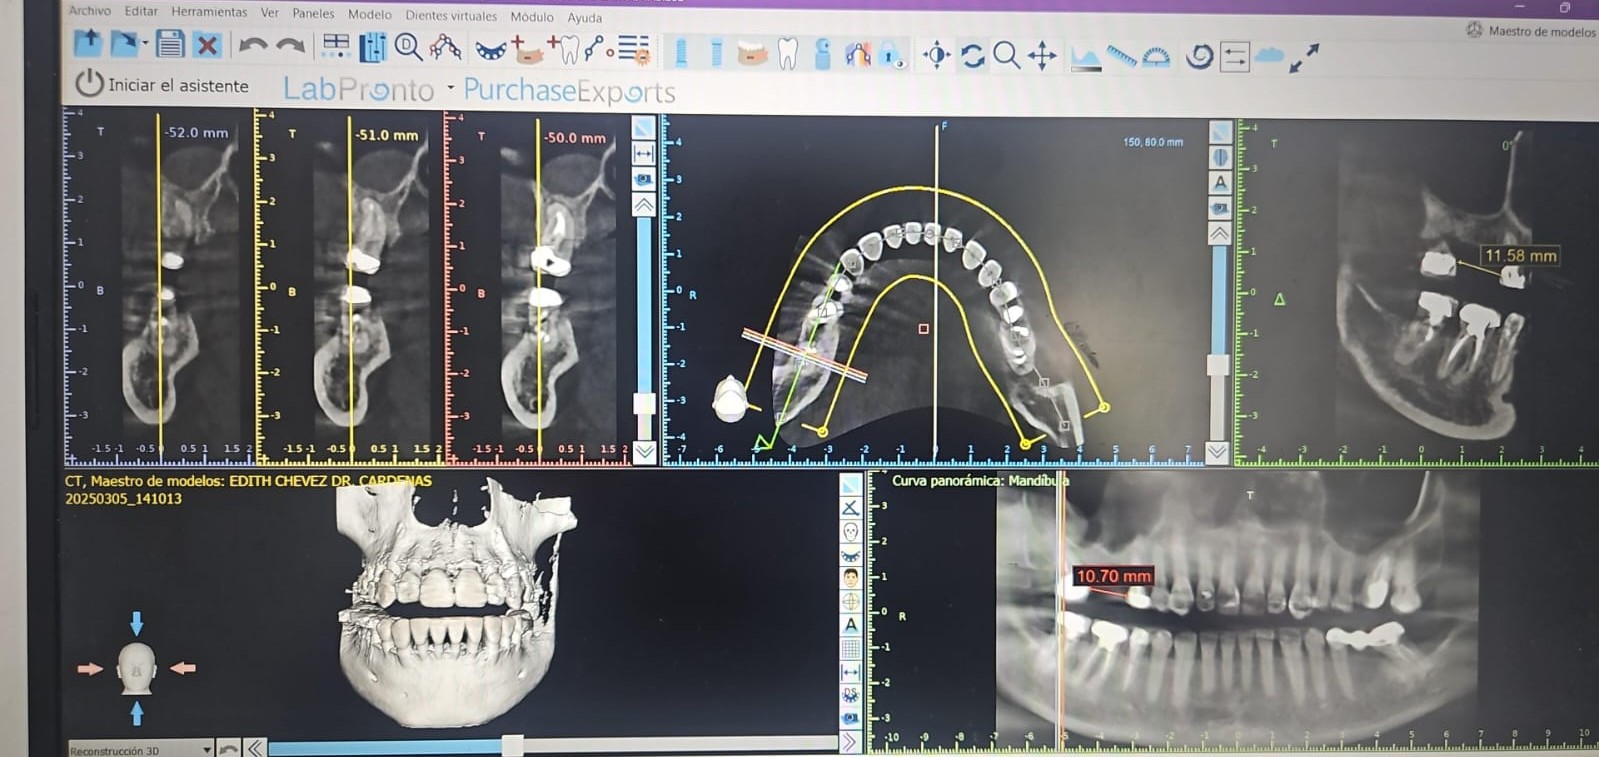This screenshot has height=757, width=1599.
Task: Click the red X close-project icon
Action: coord(207,44)
